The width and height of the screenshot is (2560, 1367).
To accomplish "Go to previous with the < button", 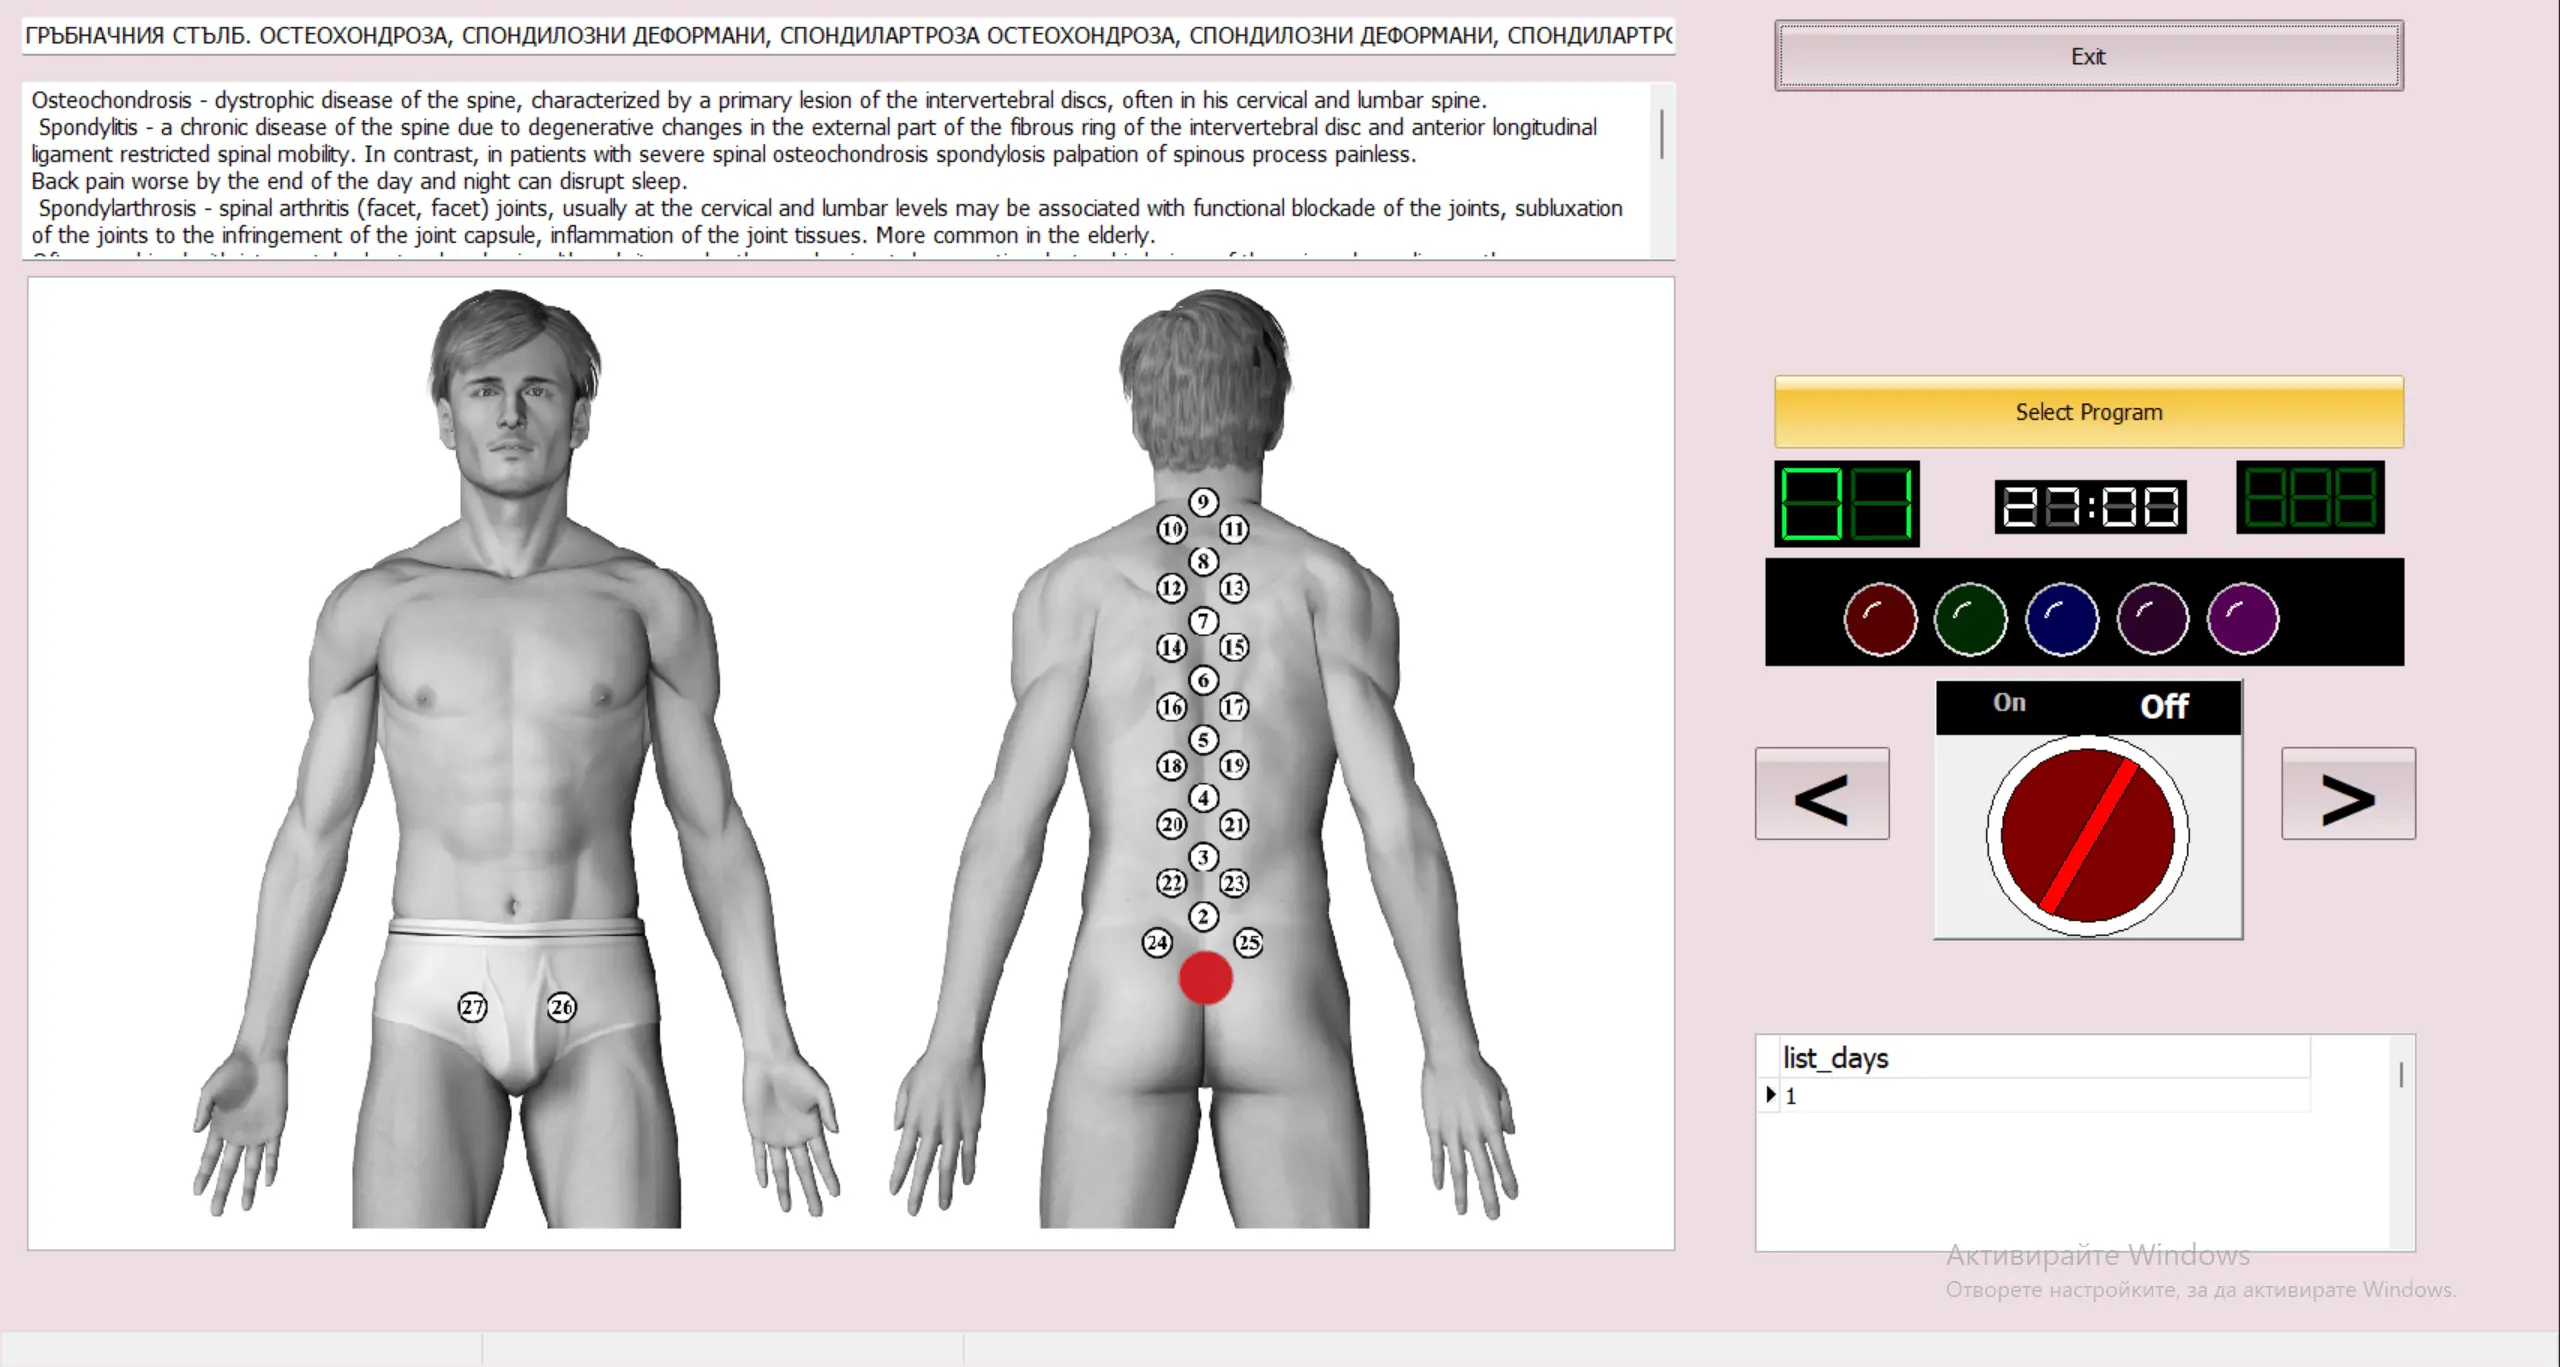I will click(1821, 794).
